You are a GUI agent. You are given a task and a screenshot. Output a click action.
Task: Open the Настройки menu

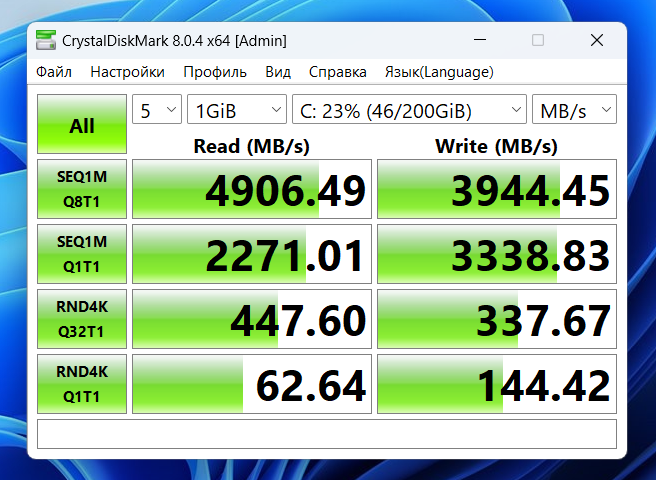(x=128, y=72)
